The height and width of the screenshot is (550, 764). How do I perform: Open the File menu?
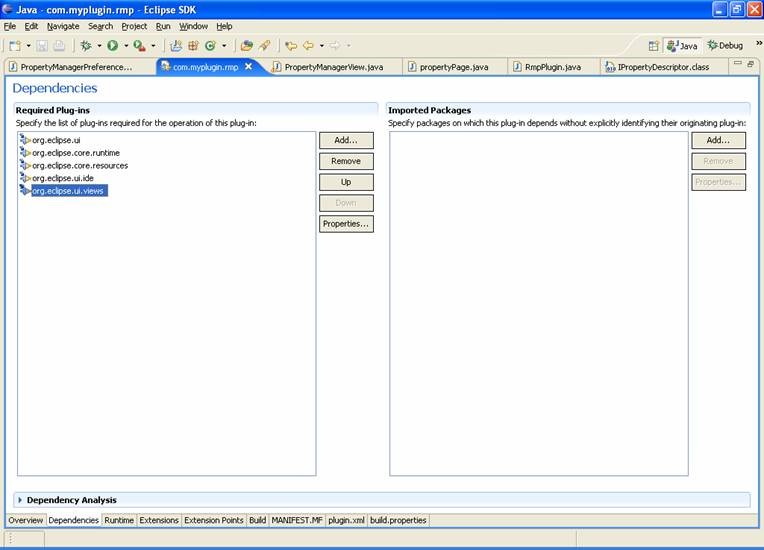pyautogui.click(x=10, y=26)
